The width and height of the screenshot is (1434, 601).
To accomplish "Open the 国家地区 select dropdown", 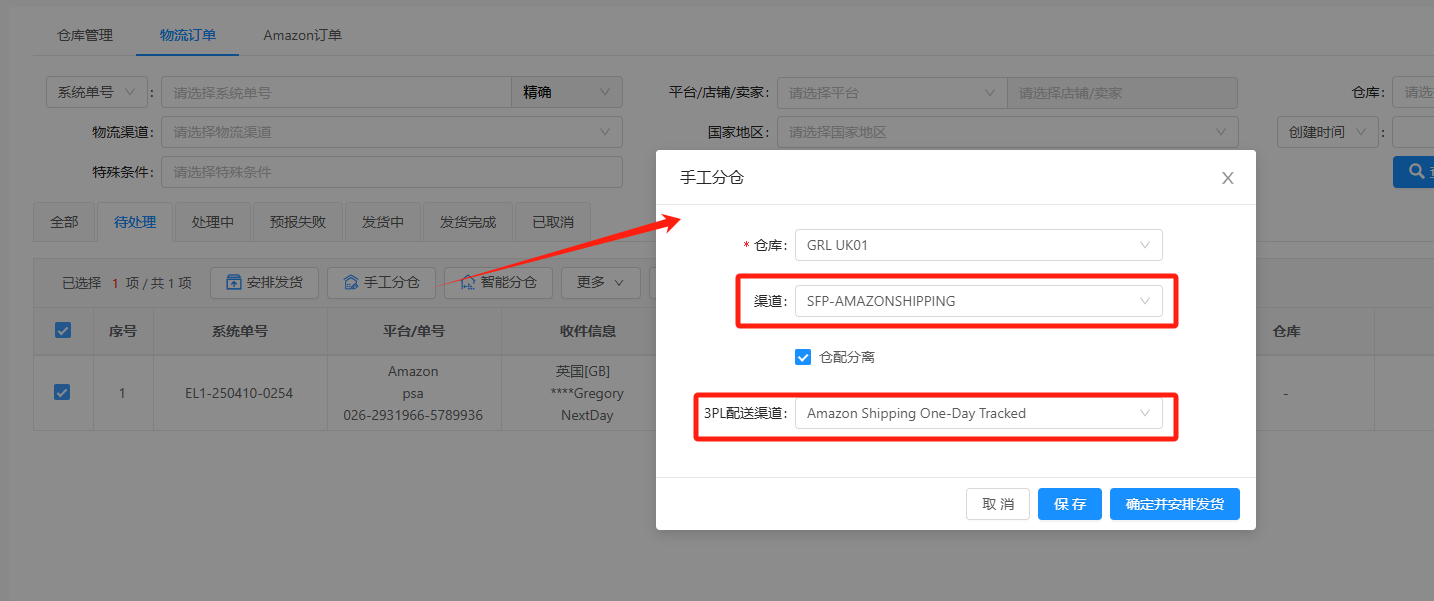I will (x=1007, y=132).
